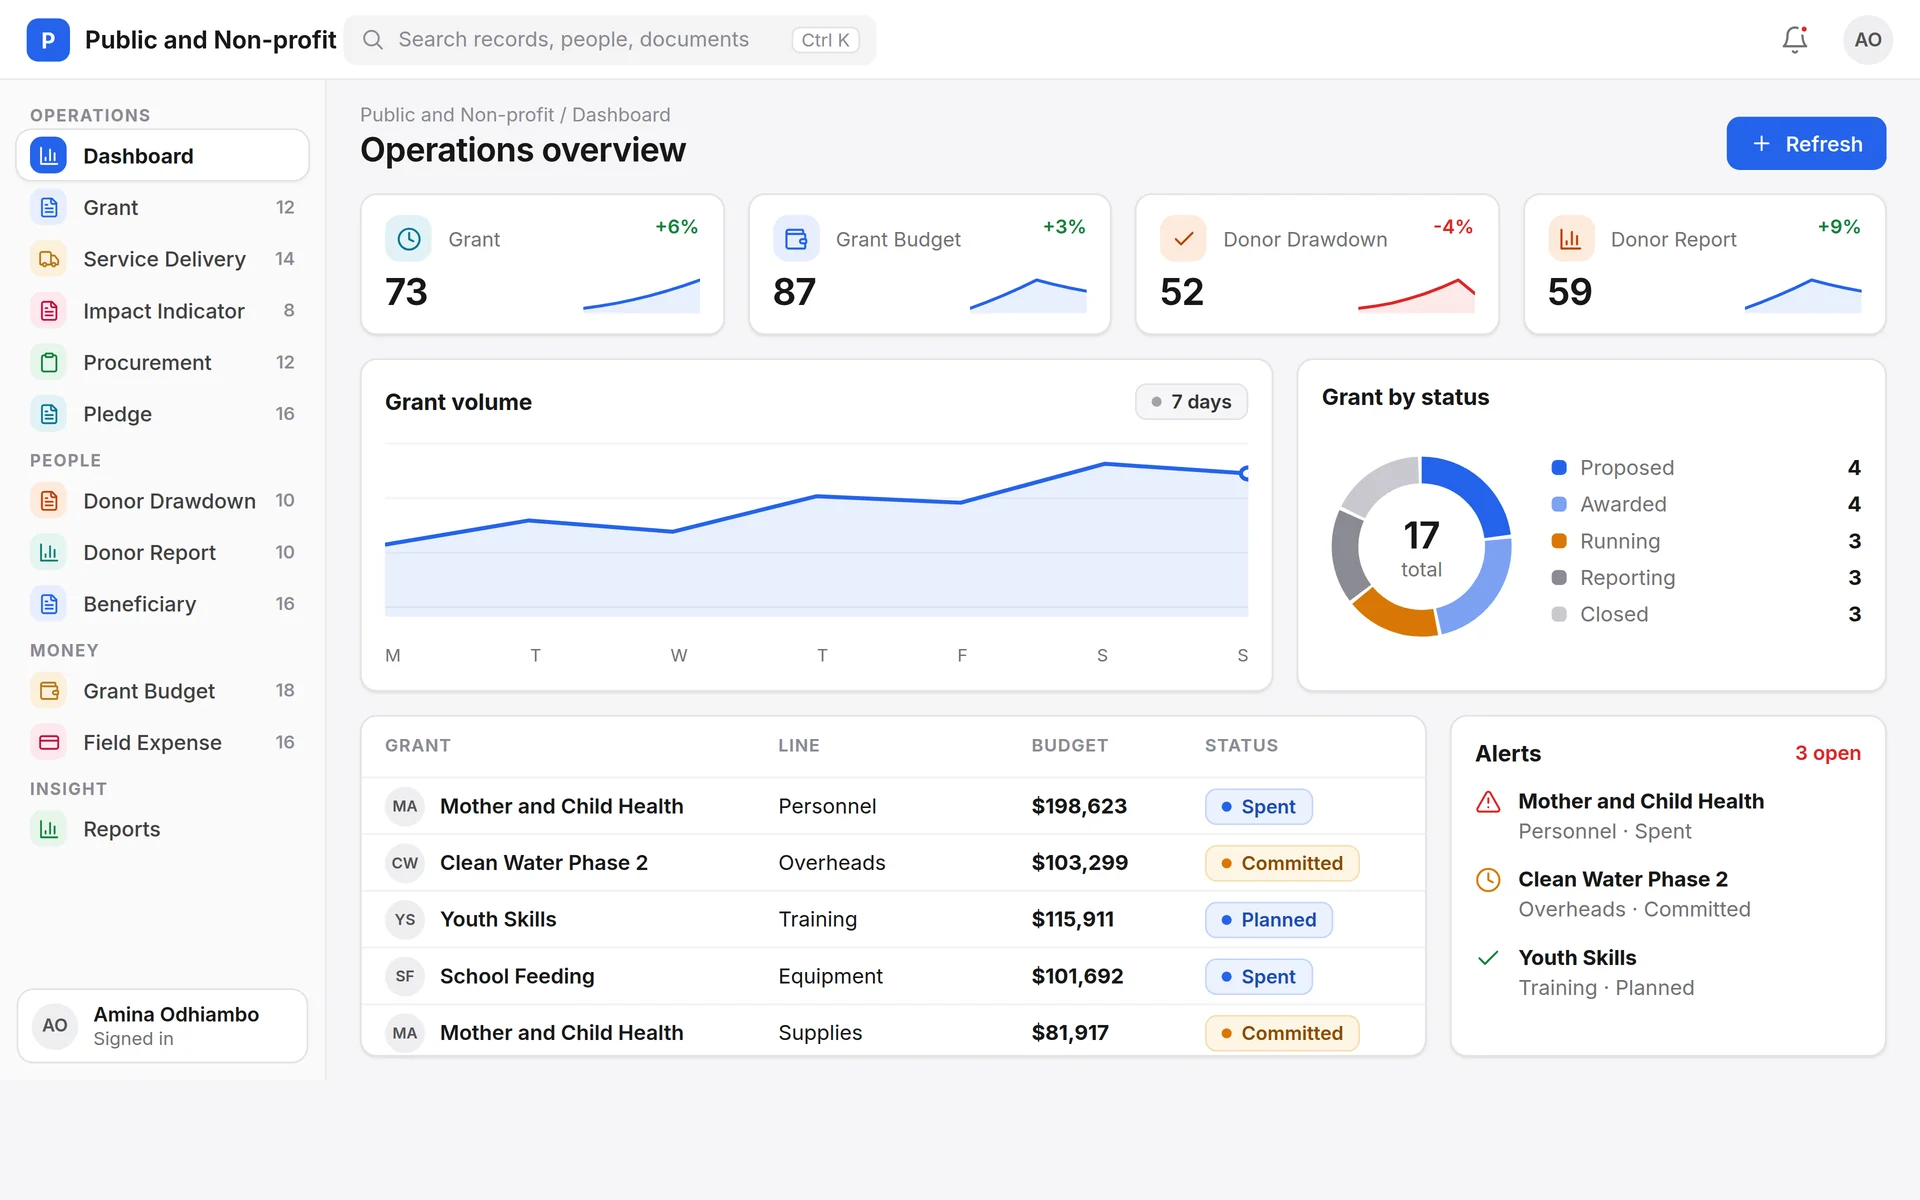The width and height of the screenshot is (1920, 1200).
Task: Click the Grant Budget 87 stat card
Action: tap(929, 264)
